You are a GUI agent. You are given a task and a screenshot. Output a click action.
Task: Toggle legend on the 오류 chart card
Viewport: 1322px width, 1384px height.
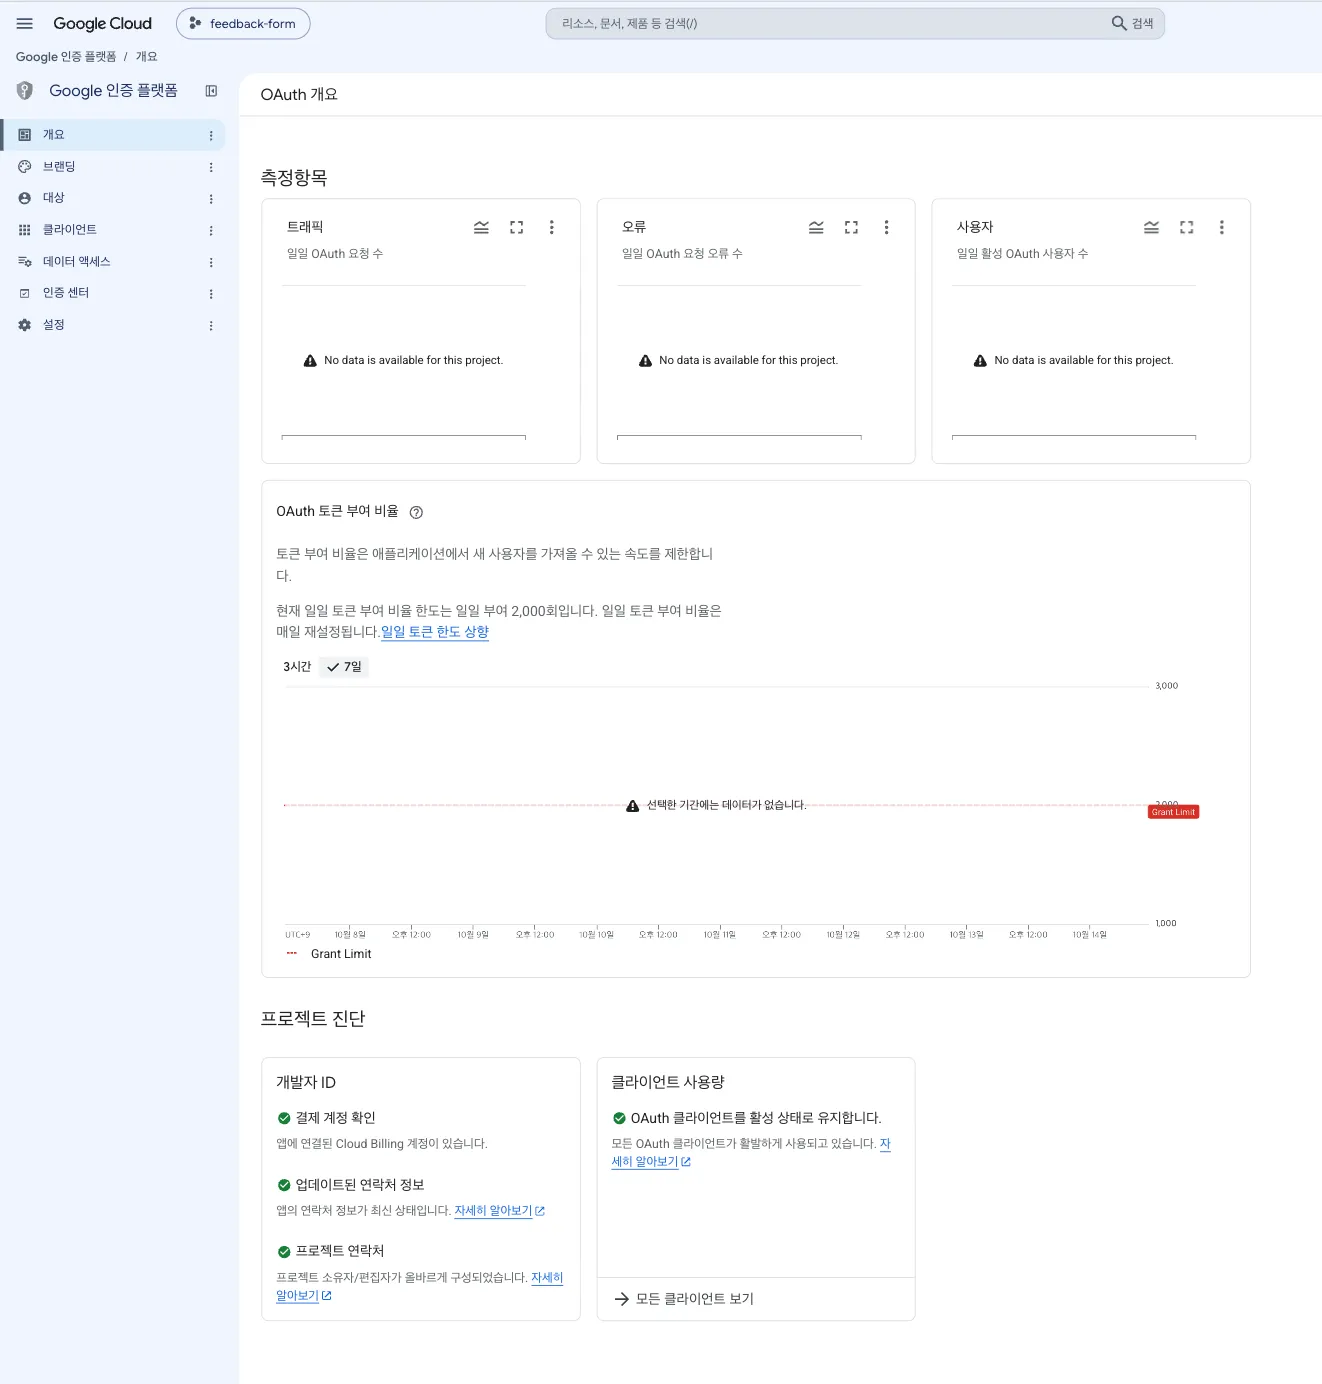pyautogui.click(x=816, y=227)
